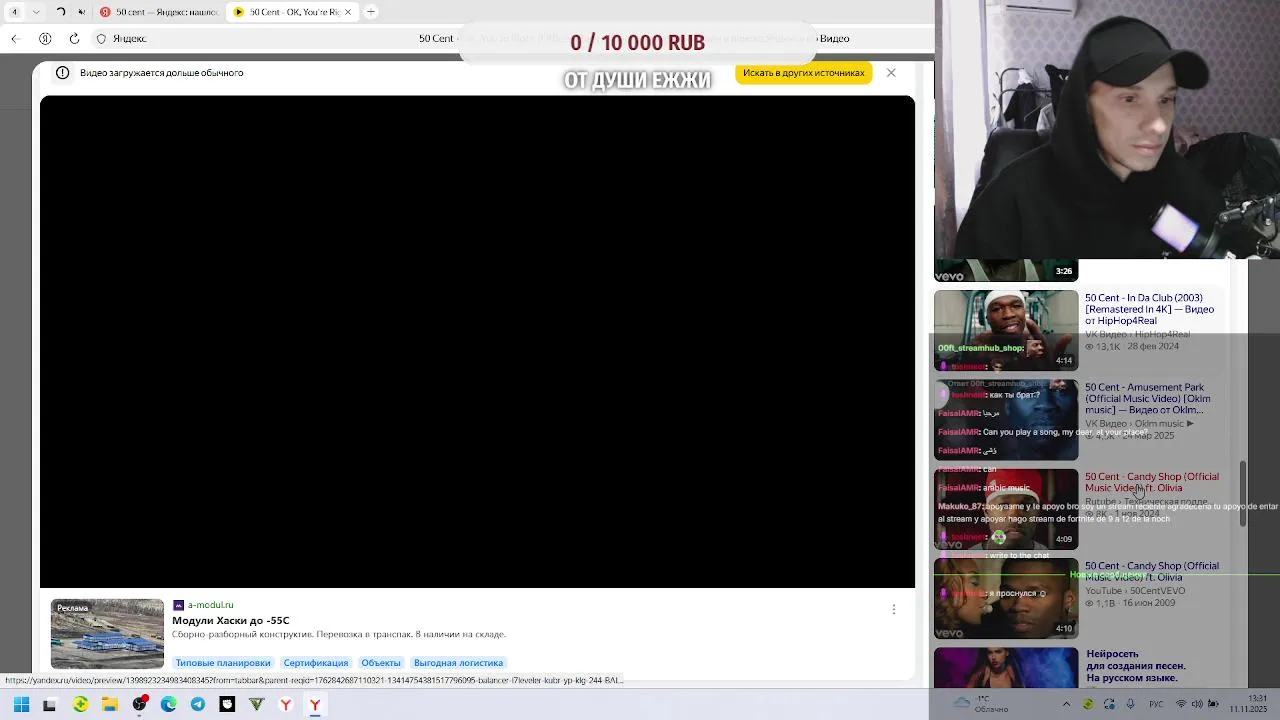The width and height of the screenshot is (1280, 720).
Task: Open the Модули Хаски ad thumbnail
Action: pyautogui.click(x=107, y=634)
